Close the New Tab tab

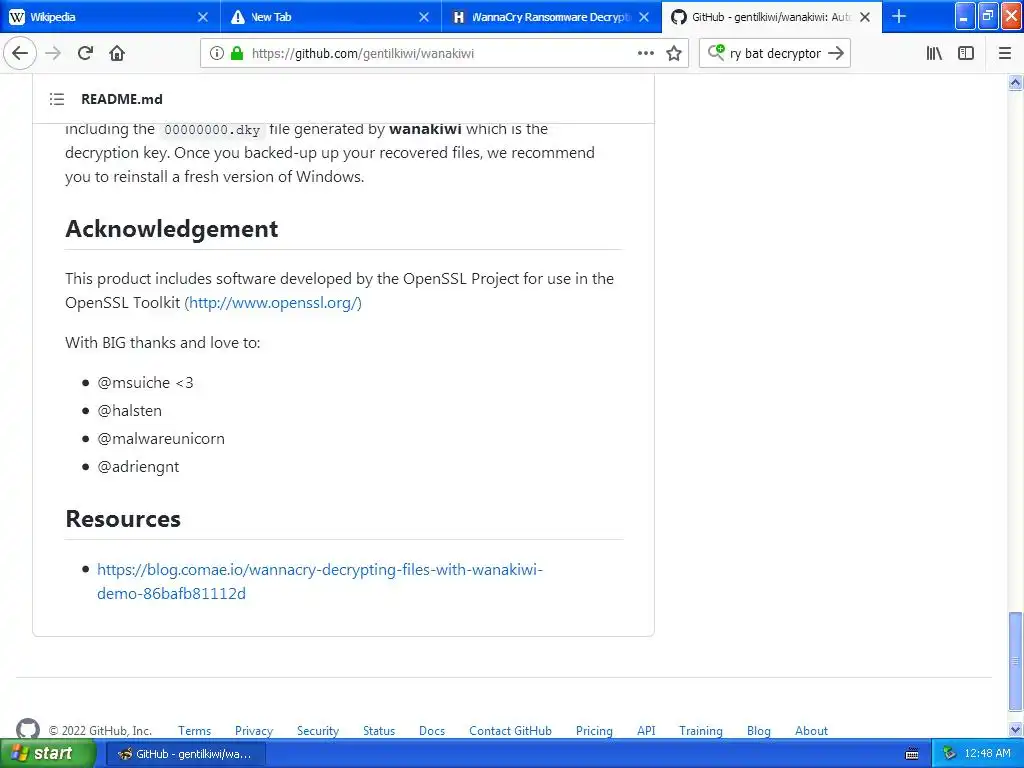click(424, 17)
